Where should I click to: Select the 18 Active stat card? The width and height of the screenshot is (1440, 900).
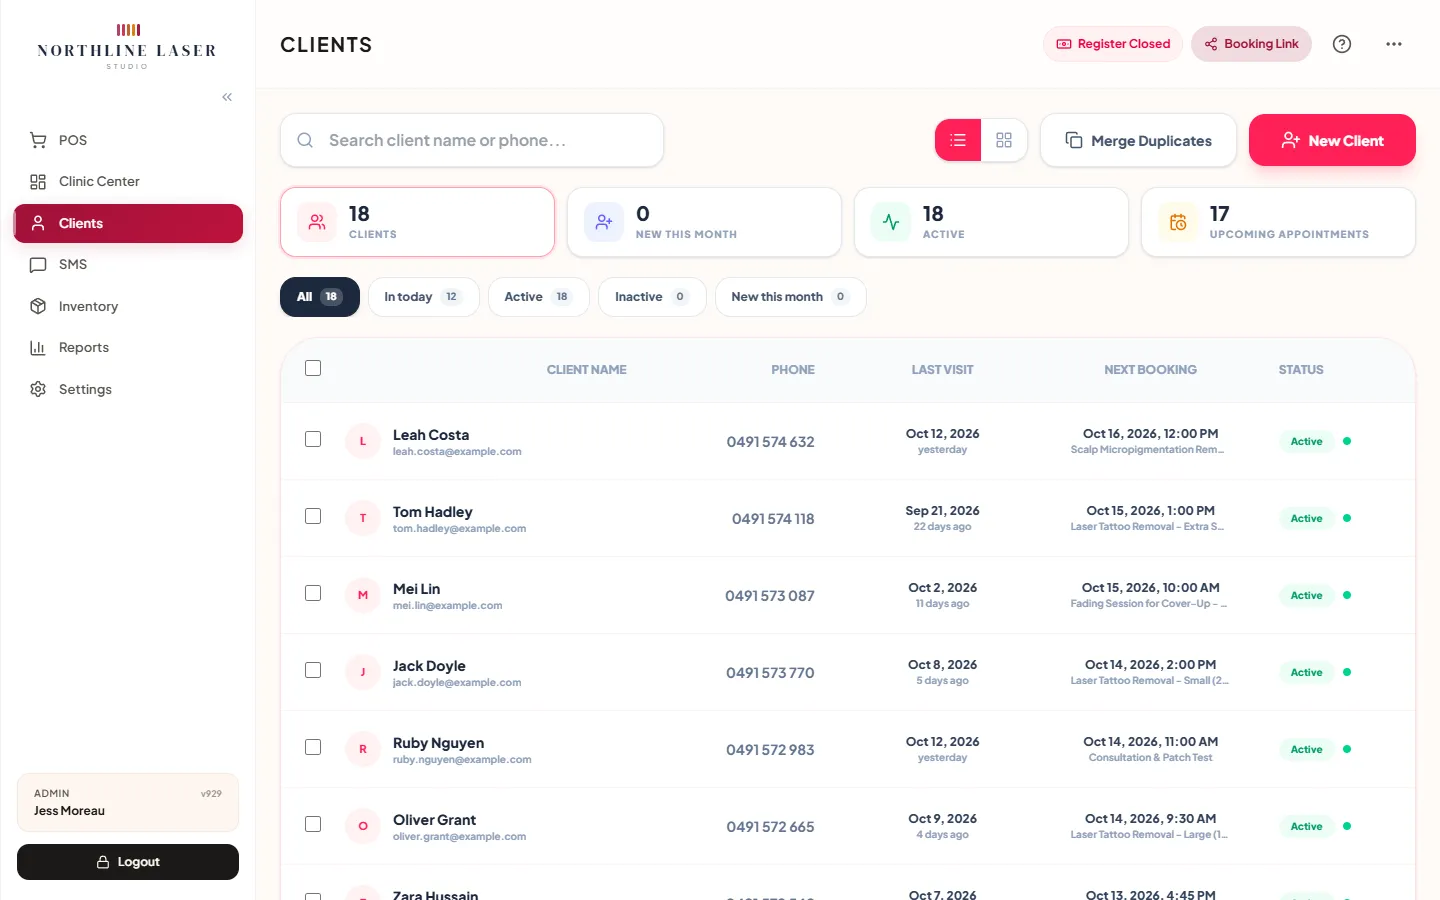point(991,222)
